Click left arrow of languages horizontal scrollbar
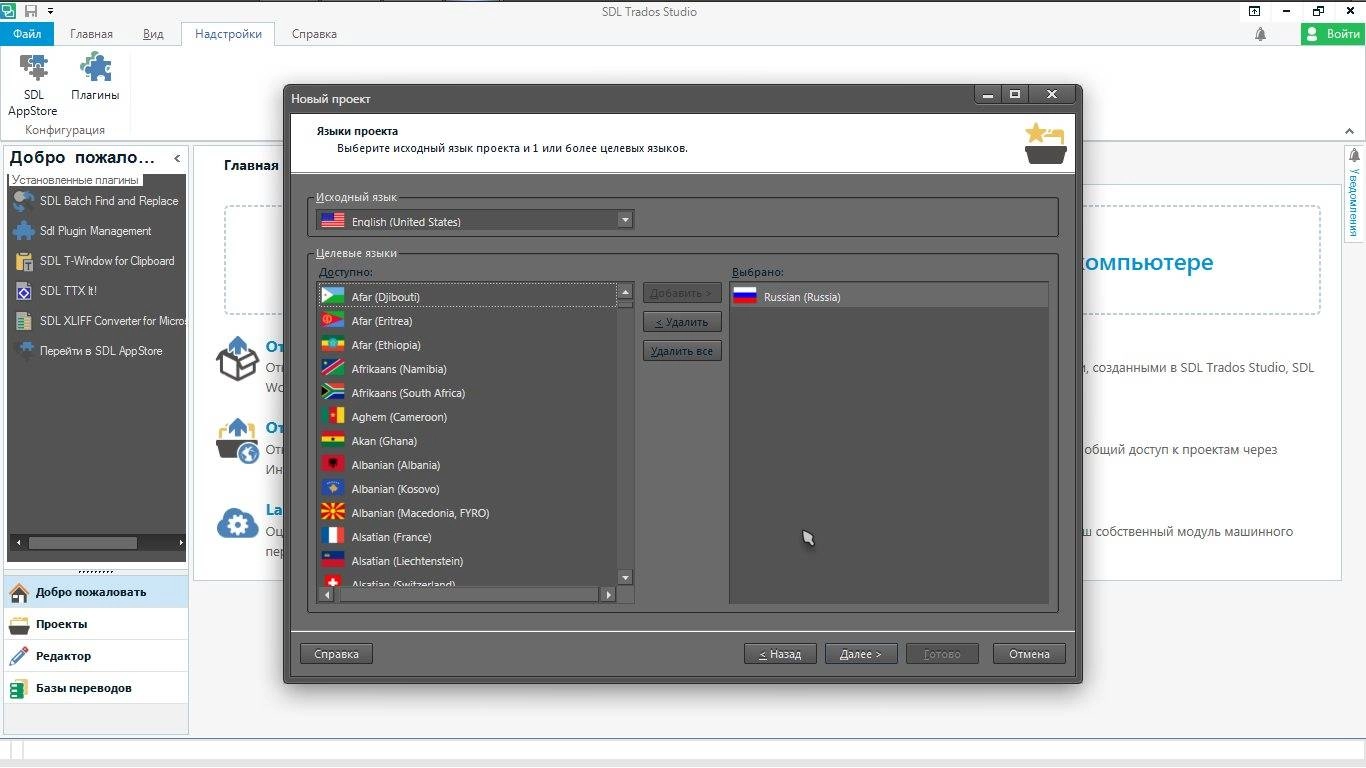Image resolution: width=1366 pixels, height=768 pixels. point(326,594)
